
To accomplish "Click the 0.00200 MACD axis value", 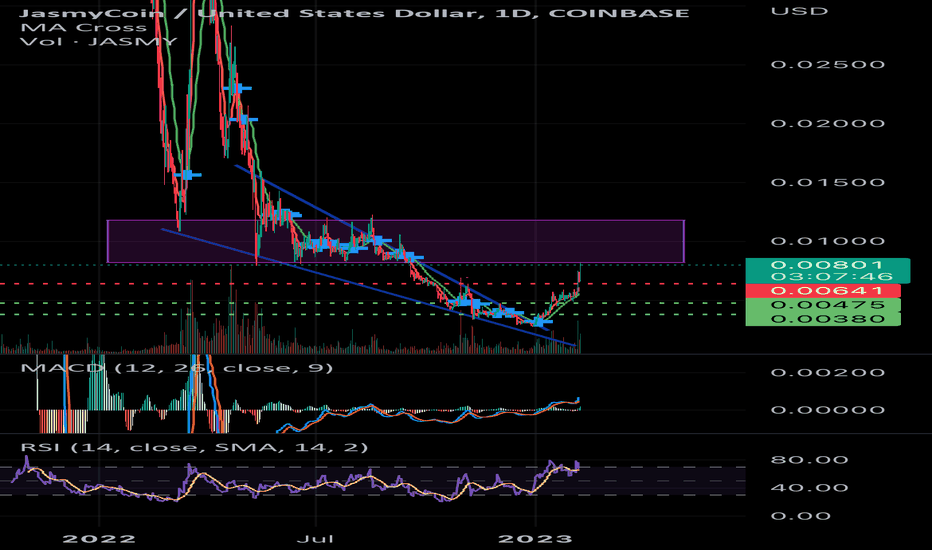I will coord(827,373).
